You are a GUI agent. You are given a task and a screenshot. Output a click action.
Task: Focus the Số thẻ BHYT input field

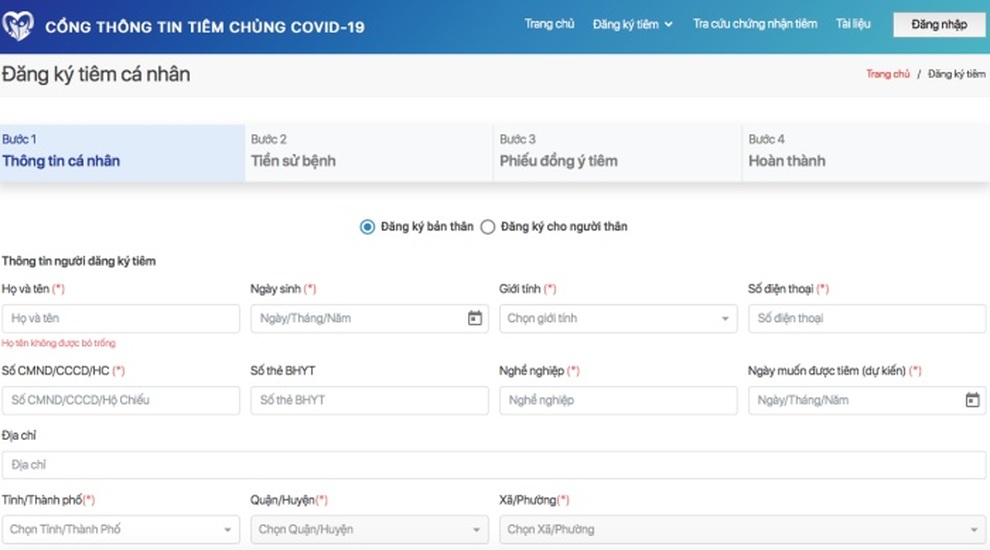369,400
